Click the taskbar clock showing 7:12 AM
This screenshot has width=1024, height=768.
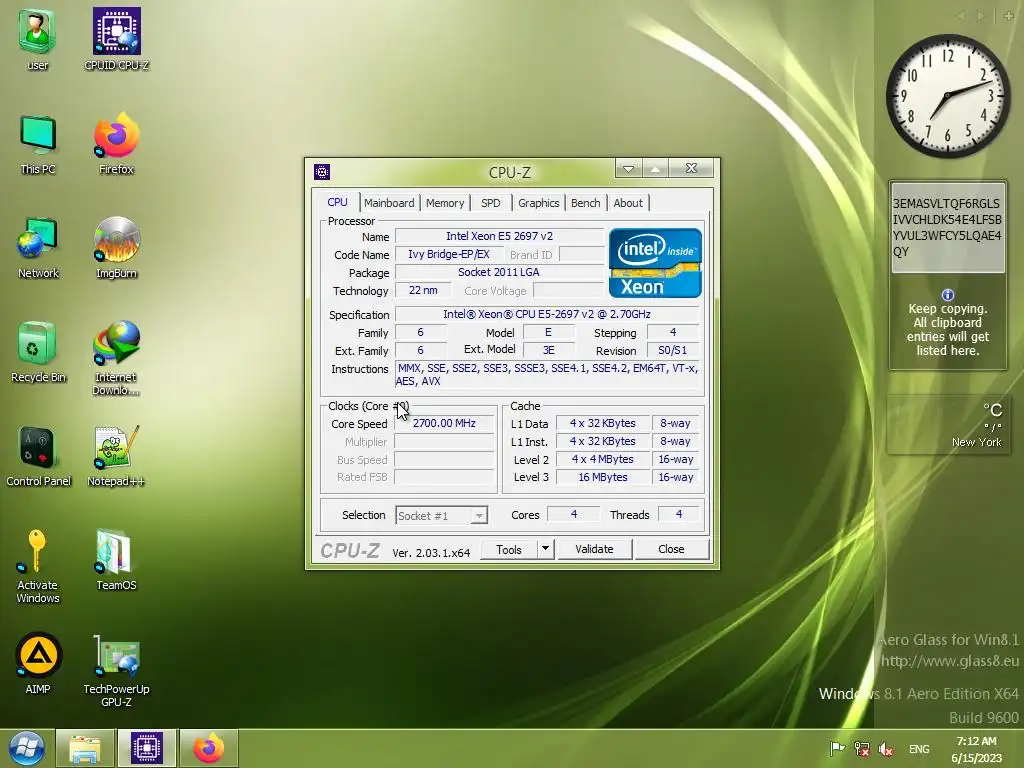(976, 749)
